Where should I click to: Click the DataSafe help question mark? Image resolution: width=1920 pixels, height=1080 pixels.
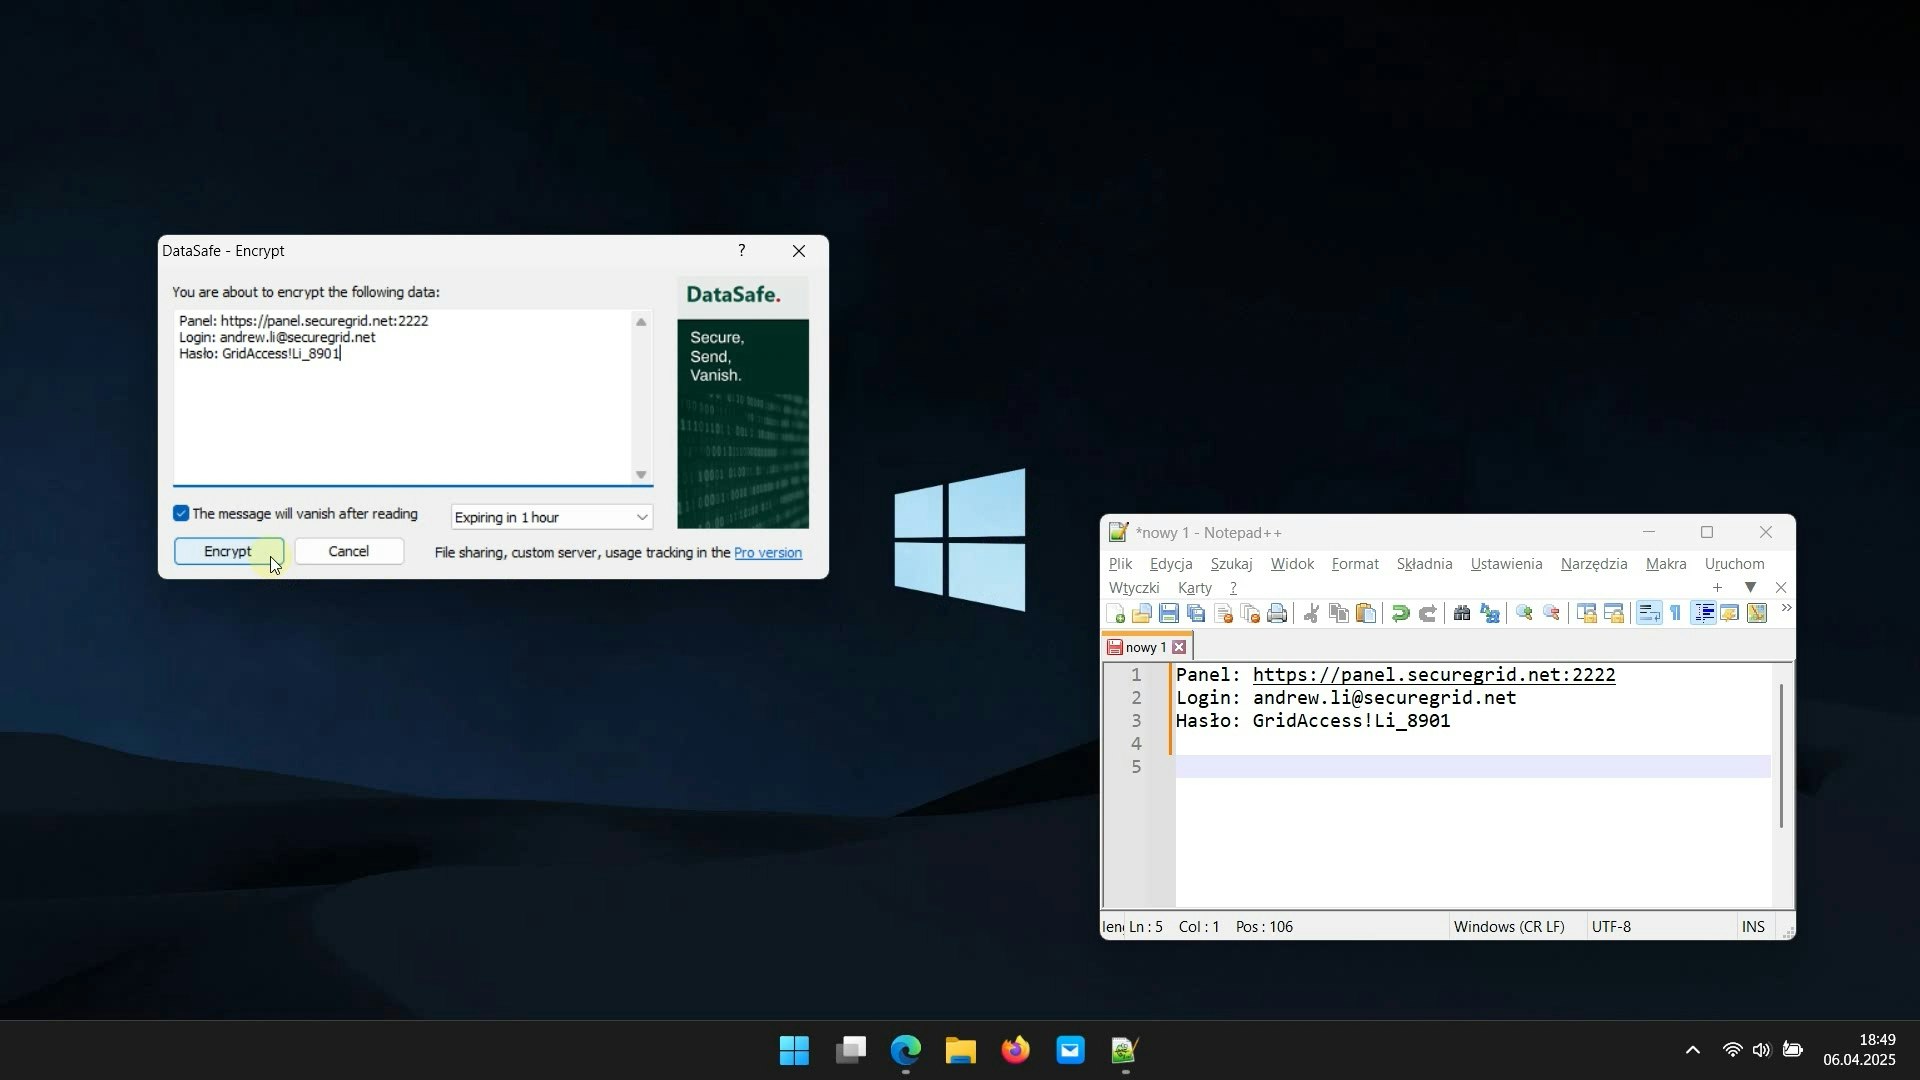pyautogui.click(x=741, y=251)
